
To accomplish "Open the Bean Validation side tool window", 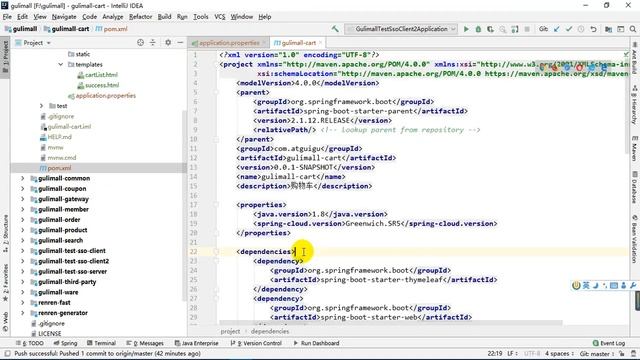I will coord(635,238).
